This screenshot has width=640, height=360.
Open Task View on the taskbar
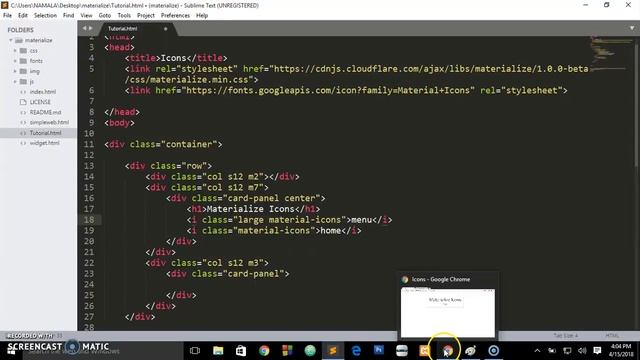pyautogui.click(x=195, y=351)
